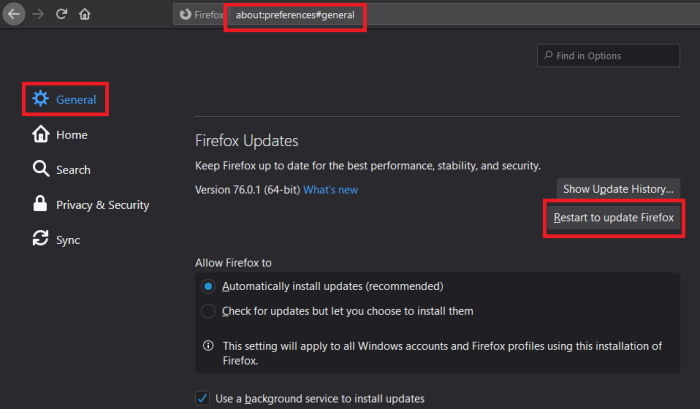Click the Privacy & Security lock icon
Image resolution: width=700 pixels, height=409 pixels.
(x=40, y=204)
